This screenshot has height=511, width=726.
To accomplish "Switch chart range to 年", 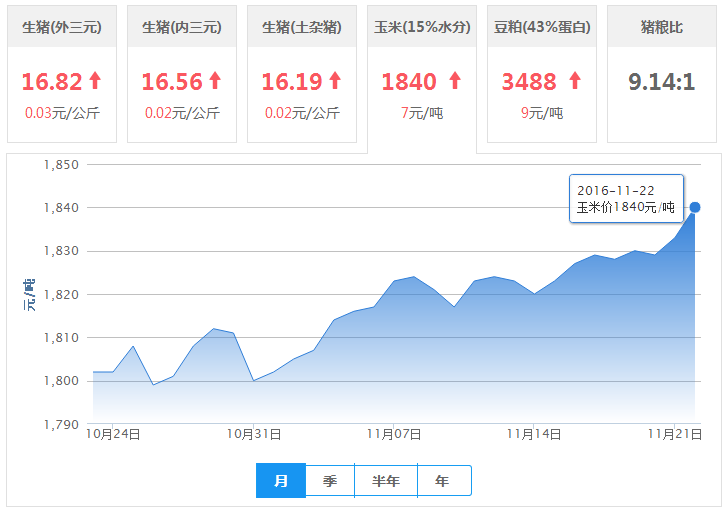I will [x=444, y=480].
